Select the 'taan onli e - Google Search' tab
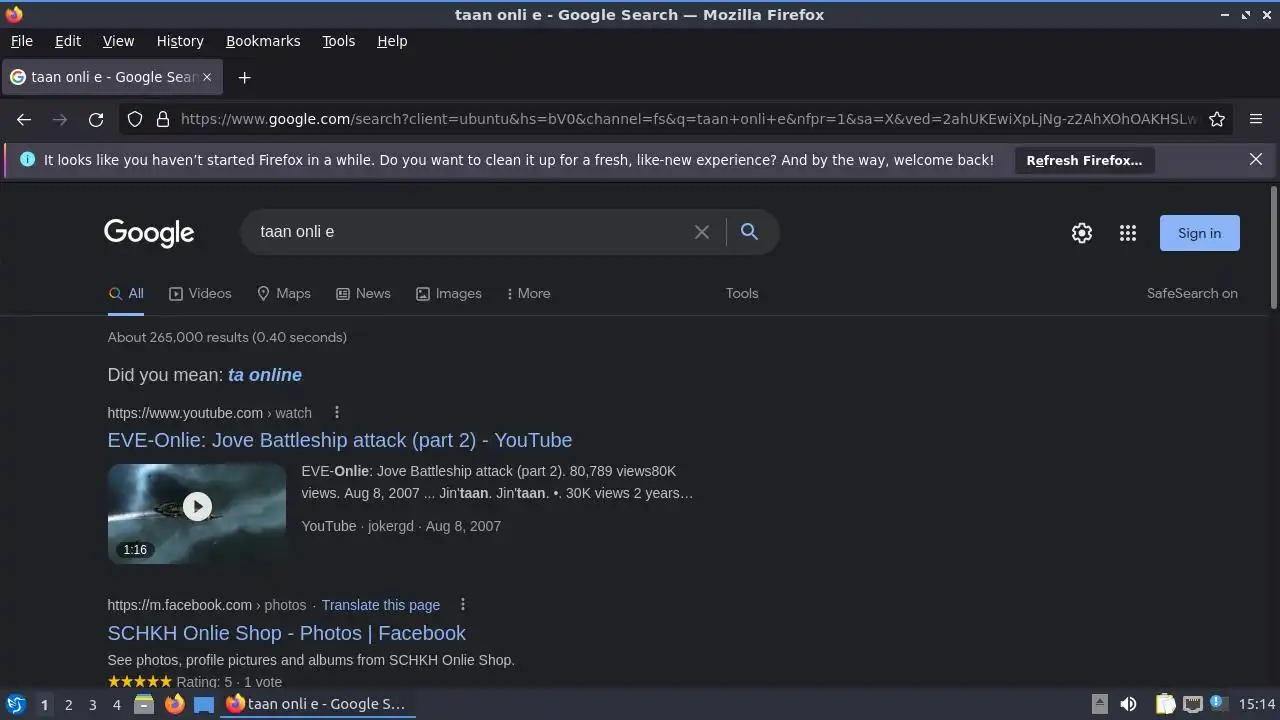The width and height of the screenshot is (1280, 720). 111,77
